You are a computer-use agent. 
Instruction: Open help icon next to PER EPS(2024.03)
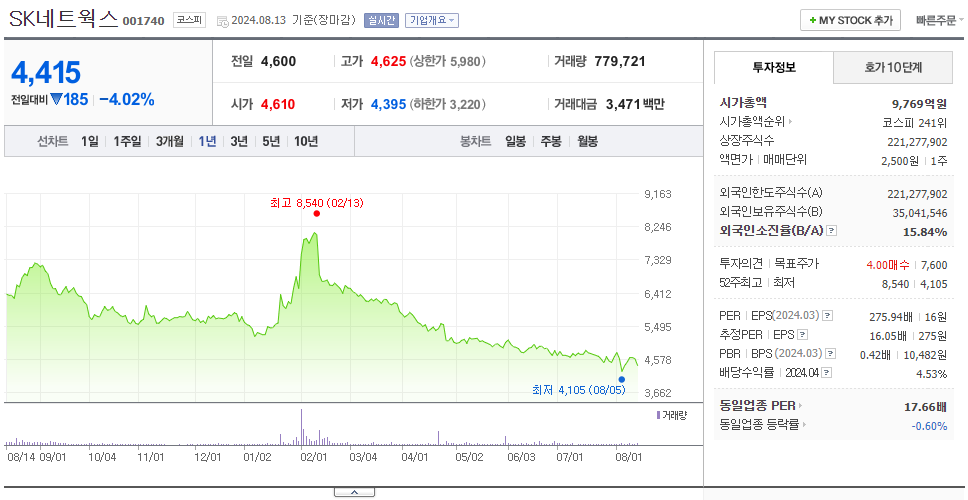pos(828,316)
